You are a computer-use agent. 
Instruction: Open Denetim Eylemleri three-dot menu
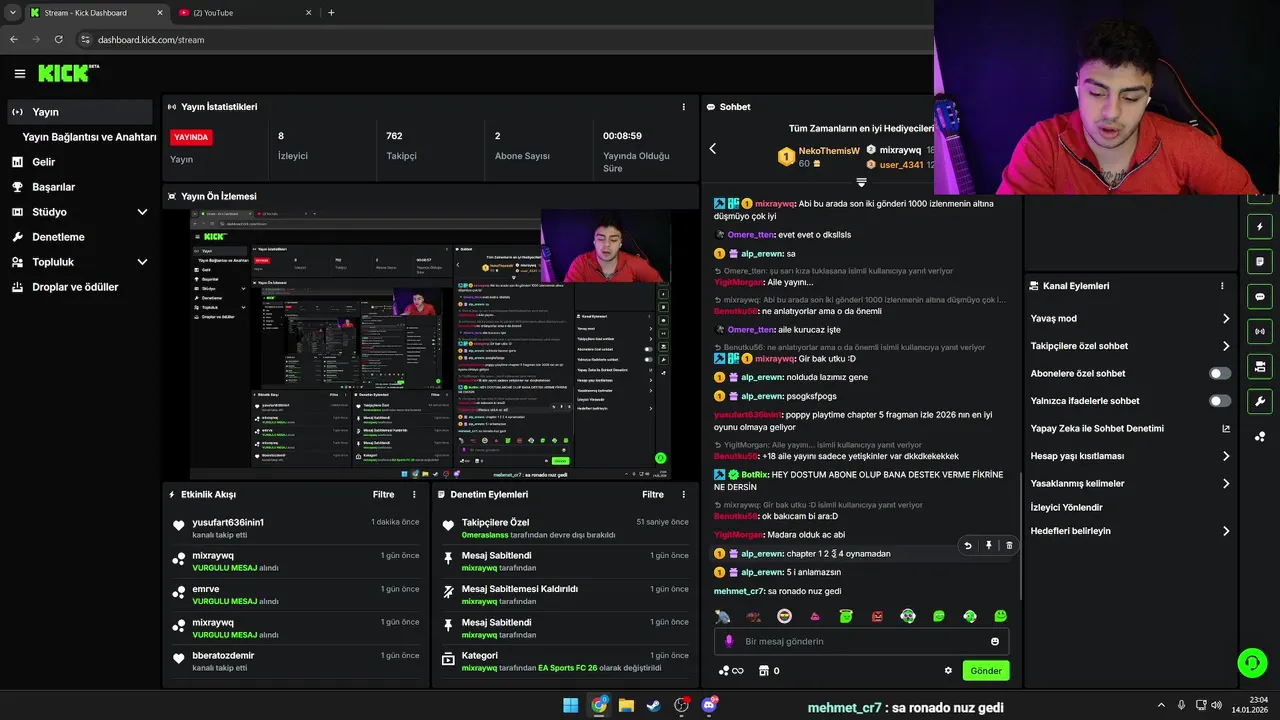(684, 494)
